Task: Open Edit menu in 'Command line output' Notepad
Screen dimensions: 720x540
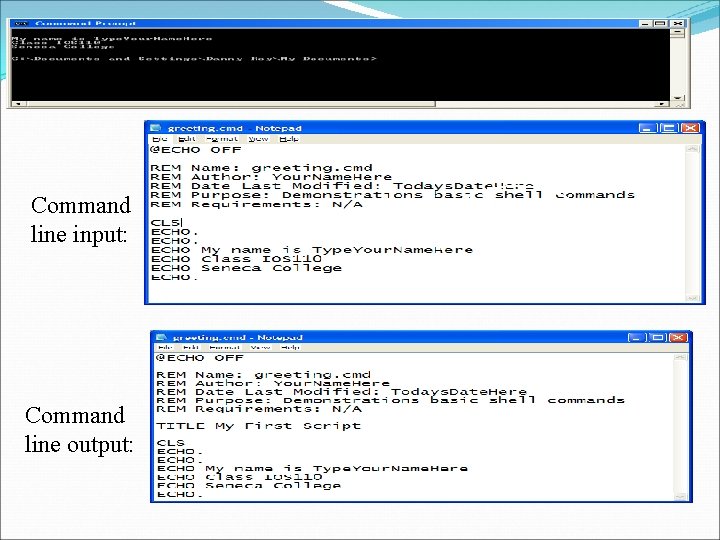Action: tap(191, 347)
